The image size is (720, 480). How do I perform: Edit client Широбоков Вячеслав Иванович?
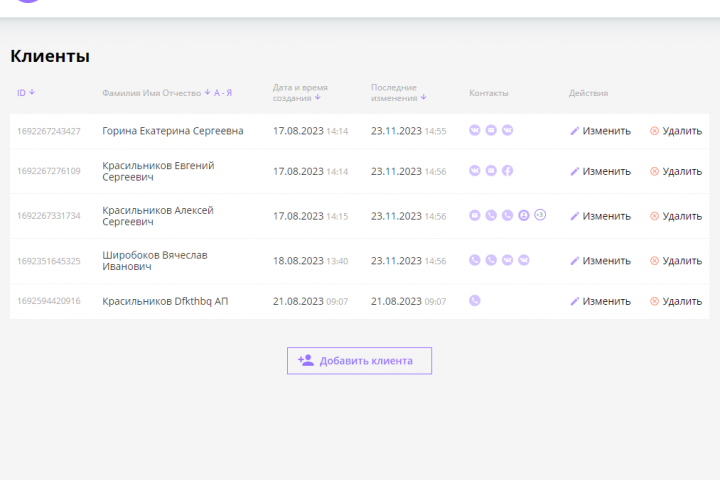click(601, 261)
